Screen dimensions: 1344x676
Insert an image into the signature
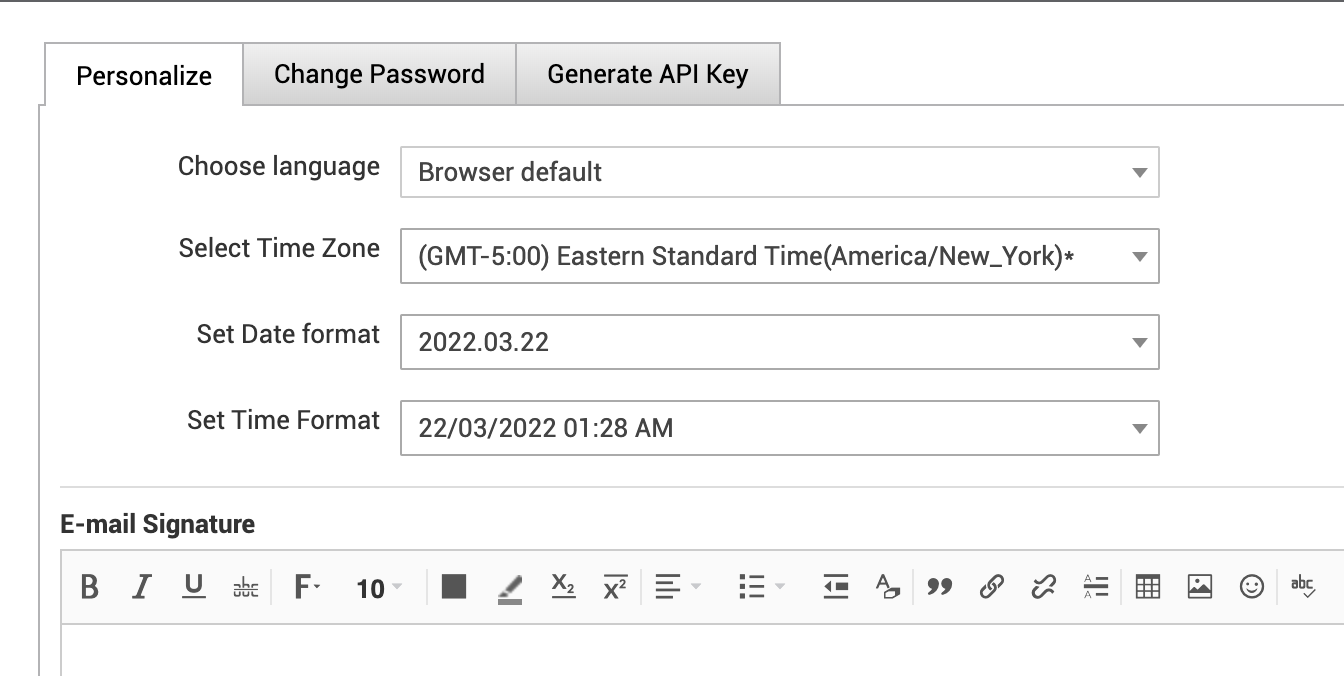tap(1200, 587)
